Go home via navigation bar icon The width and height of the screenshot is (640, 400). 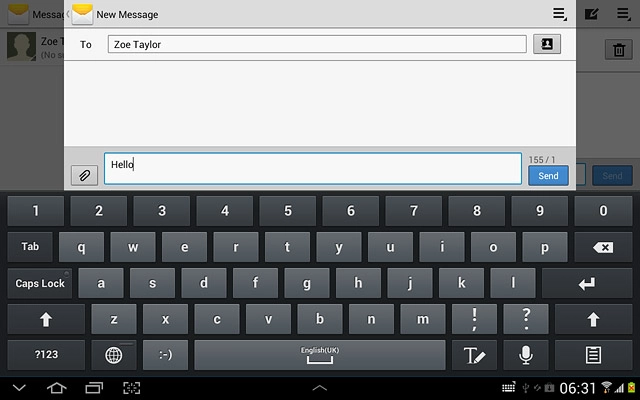pyautogui.click(x=57, y=387)
